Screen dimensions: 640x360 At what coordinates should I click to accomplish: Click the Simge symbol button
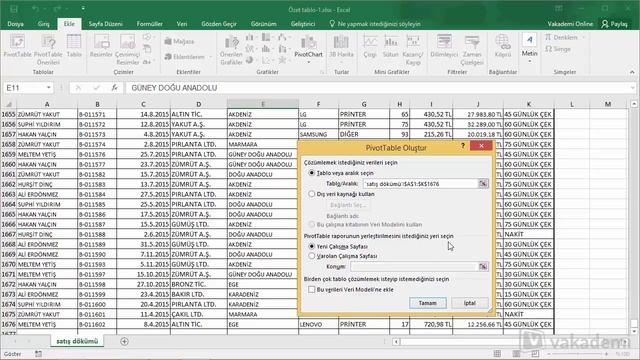coord(558,49)
